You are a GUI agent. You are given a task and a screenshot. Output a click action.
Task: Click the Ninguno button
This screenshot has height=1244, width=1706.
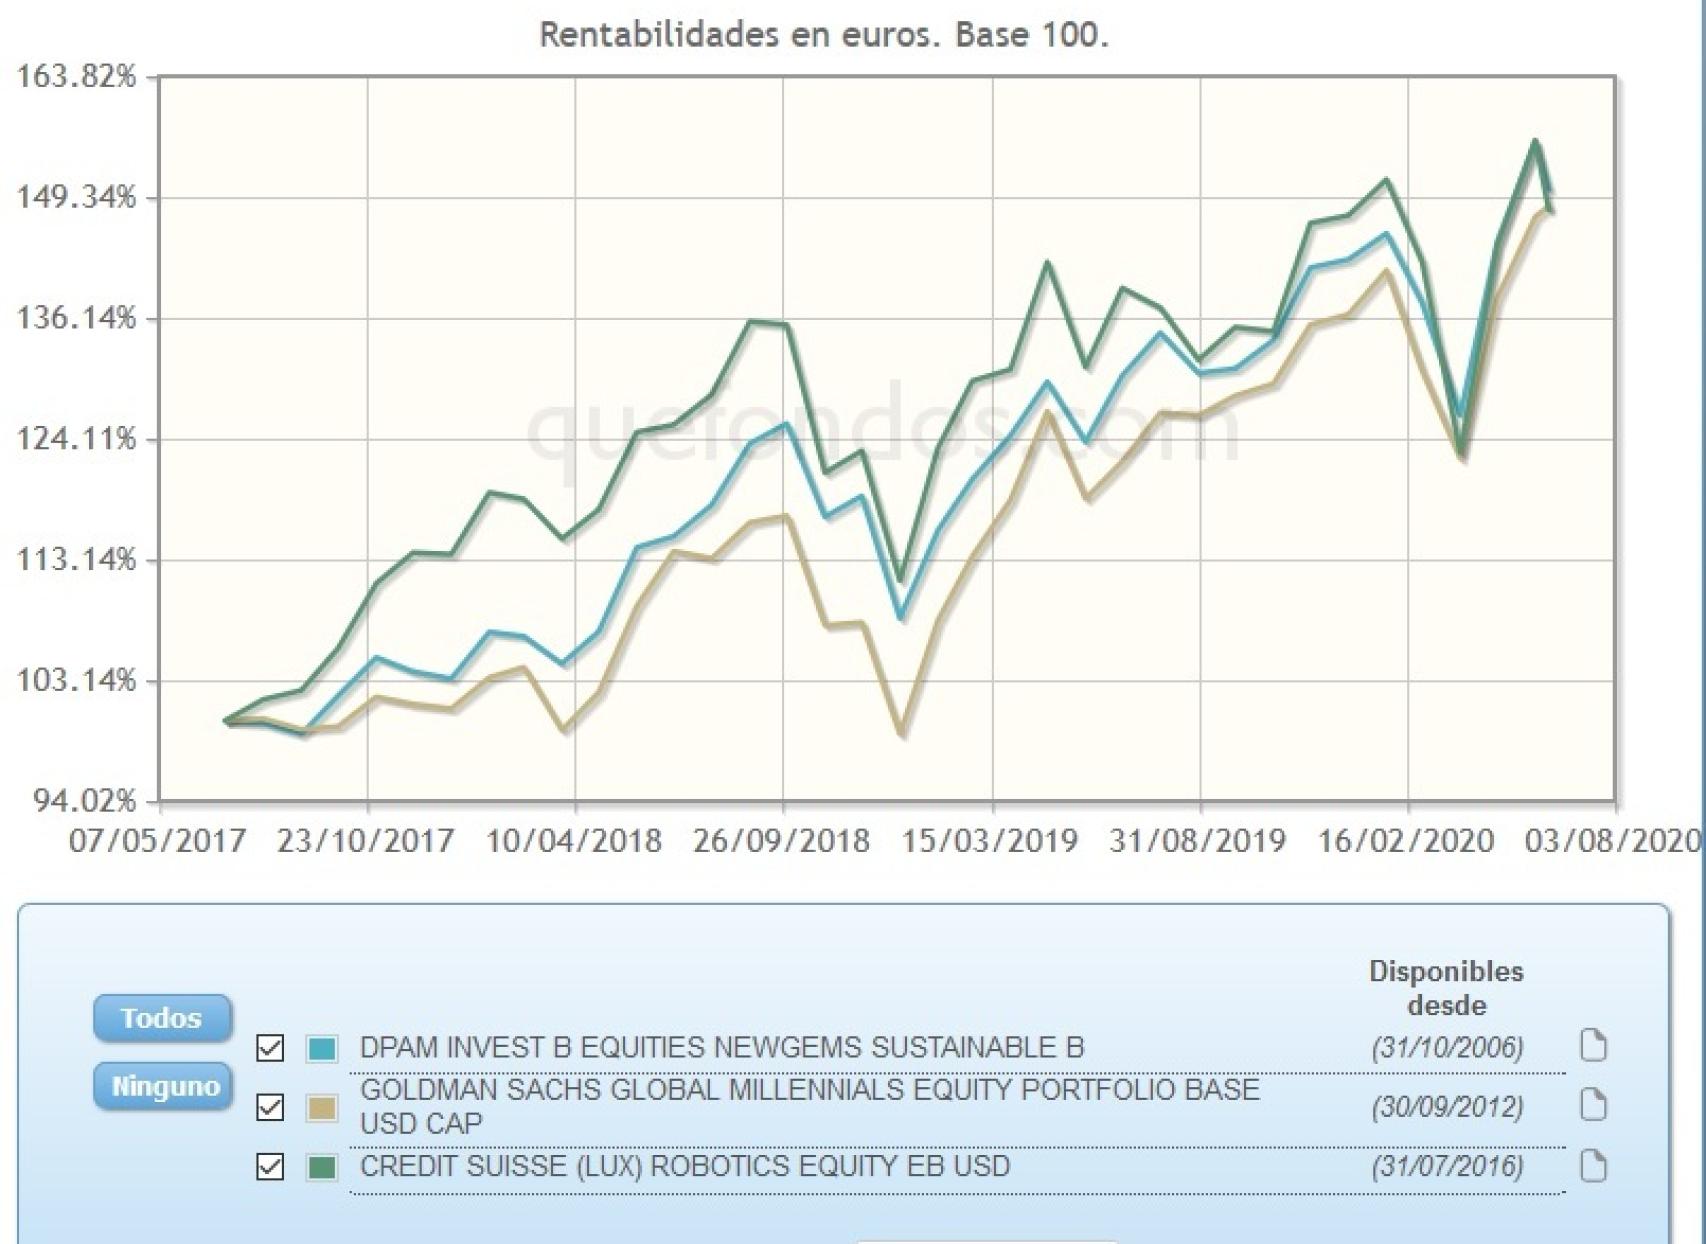click(164, 1086)
